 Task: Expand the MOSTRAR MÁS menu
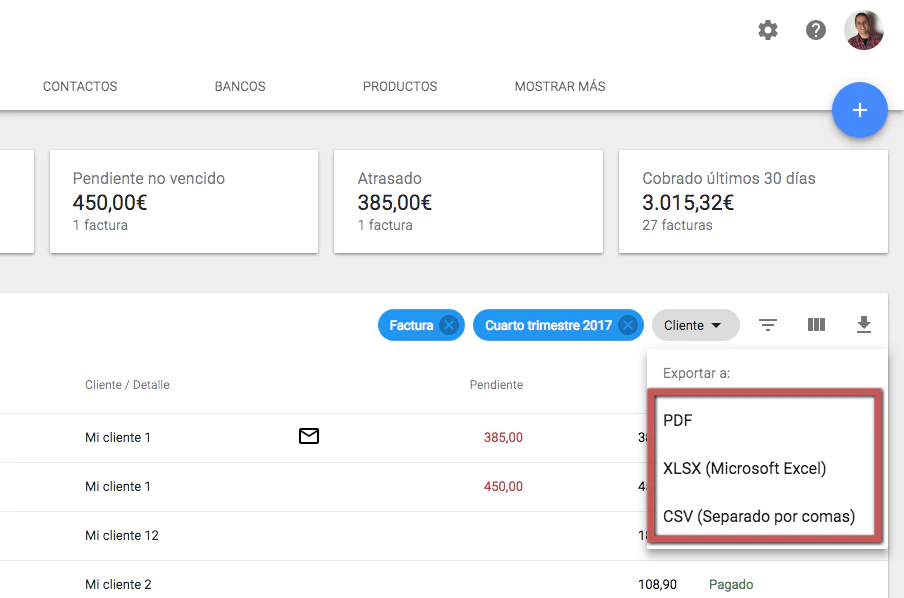pyautogui.click(x=560, y=86)
